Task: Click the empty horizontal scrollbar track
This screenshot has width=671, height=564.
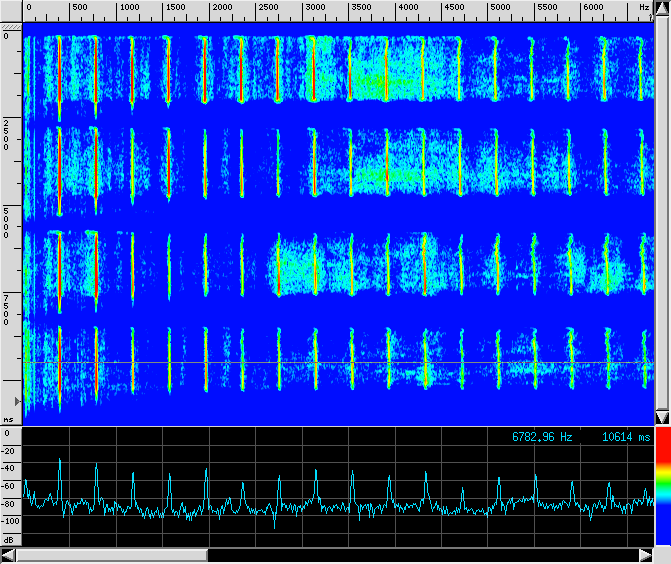Action: click(420, 555)
